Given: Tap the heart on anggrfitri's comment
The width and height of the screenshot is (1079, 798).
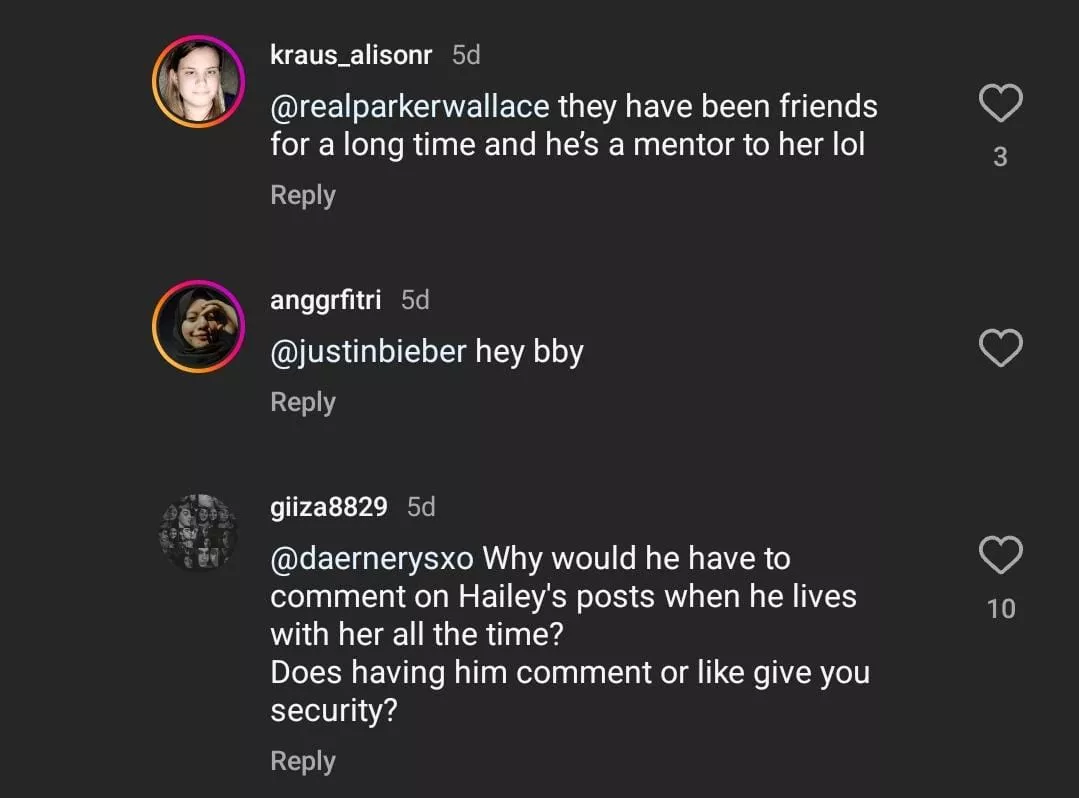Looking at the screenshot, I should (999, 348).
